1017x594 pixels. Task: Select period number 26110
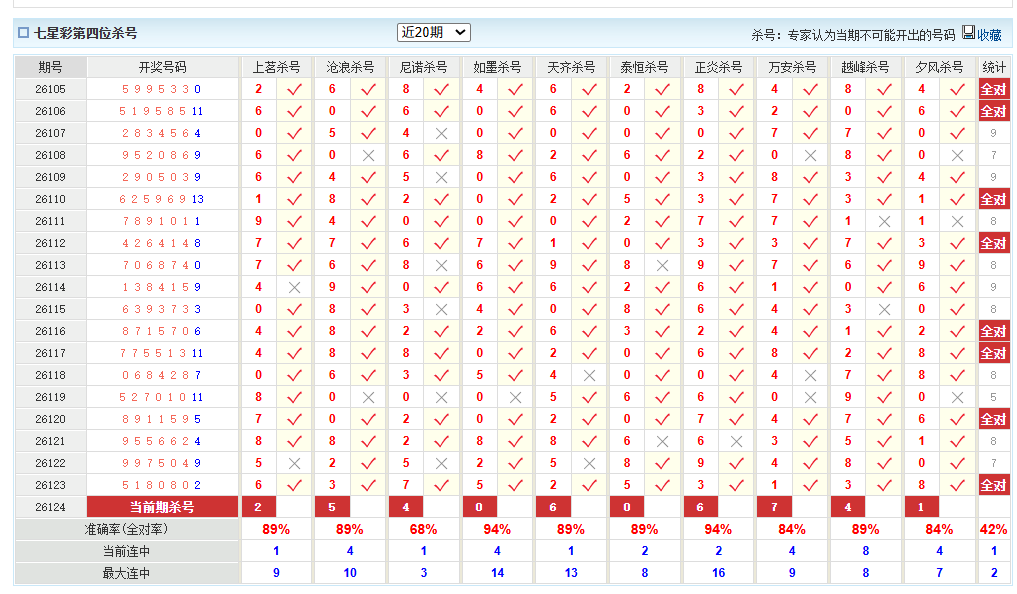coord(51,199)
